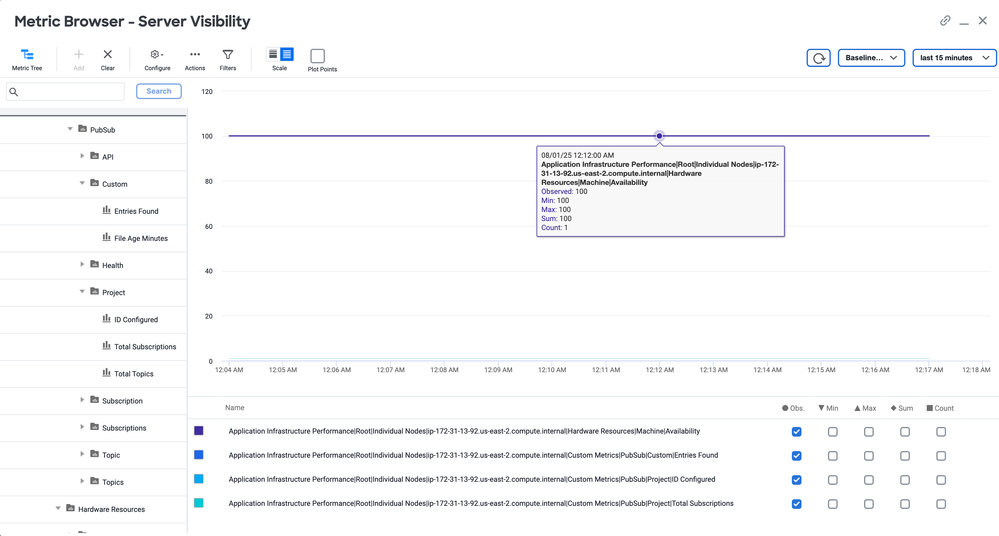
Task: Select the left Scale mode icon
Action: coord(273,54)
